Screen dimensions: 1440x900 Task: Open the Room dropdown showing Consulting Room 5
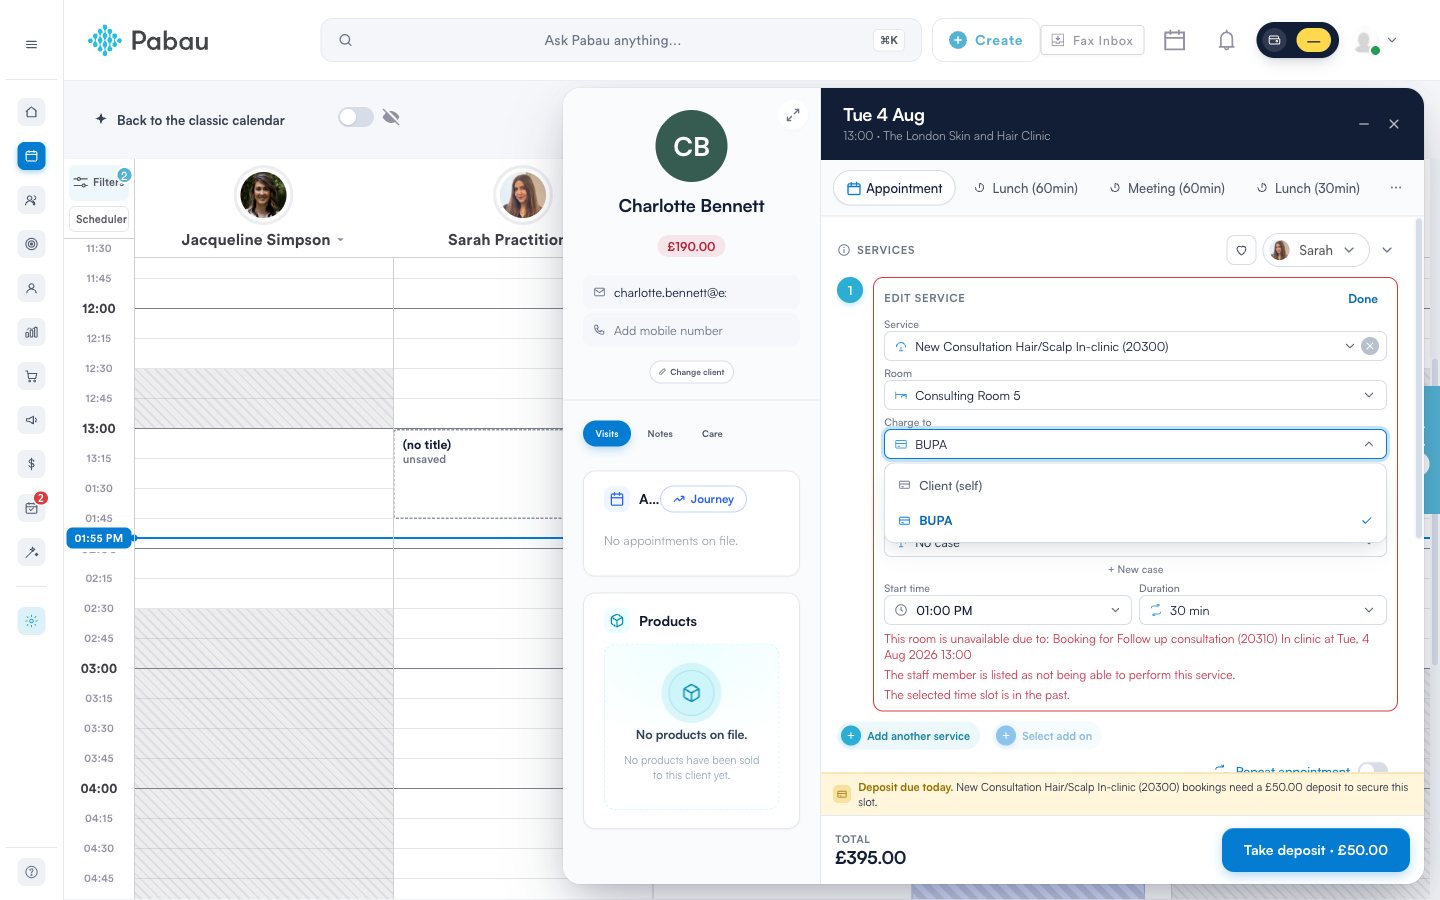click(x=1135, y=395)
